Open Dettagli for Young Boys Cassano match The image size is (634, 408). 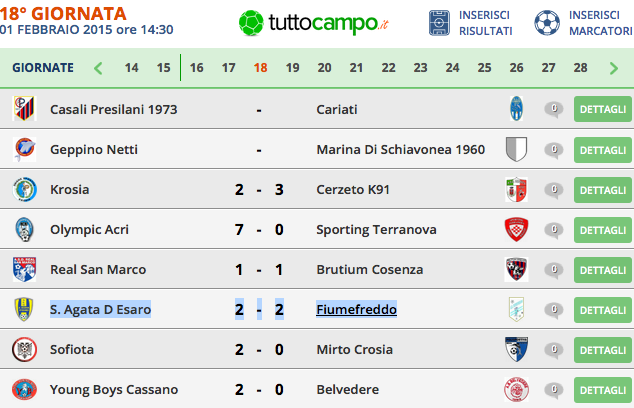(x=602, y=390)
